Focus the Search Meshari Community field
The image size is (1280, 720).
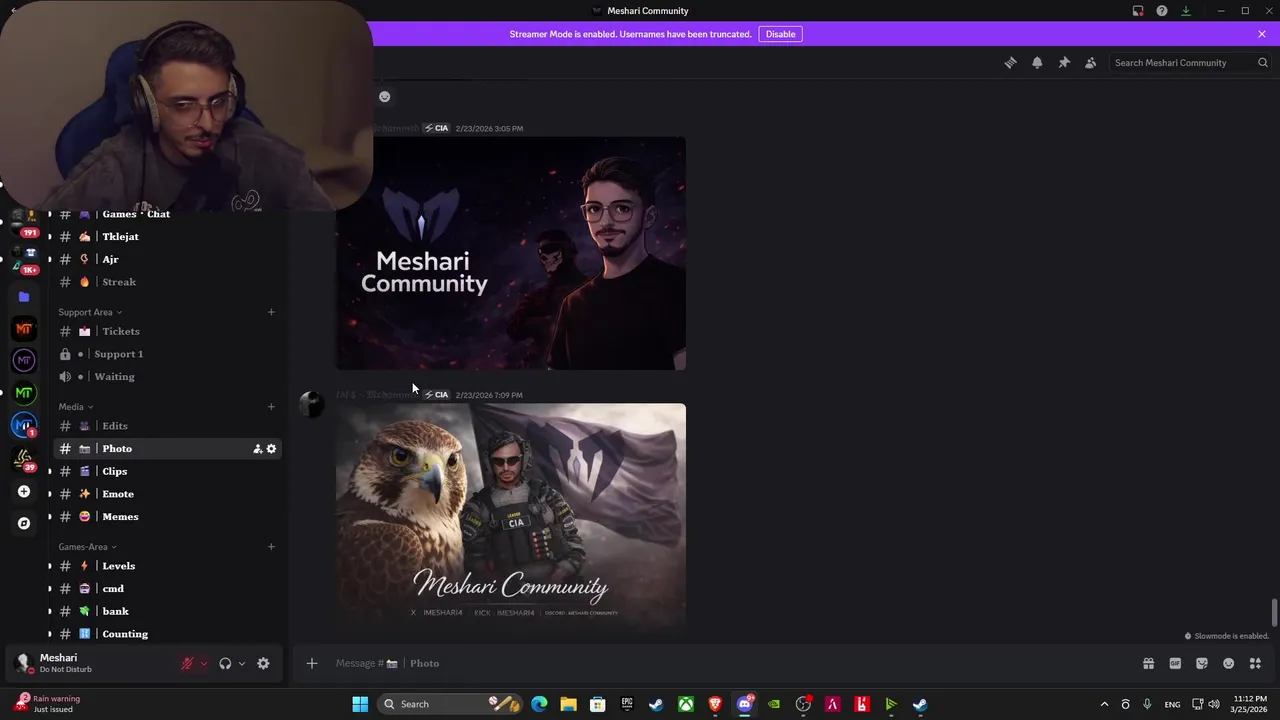[1190, 62]
